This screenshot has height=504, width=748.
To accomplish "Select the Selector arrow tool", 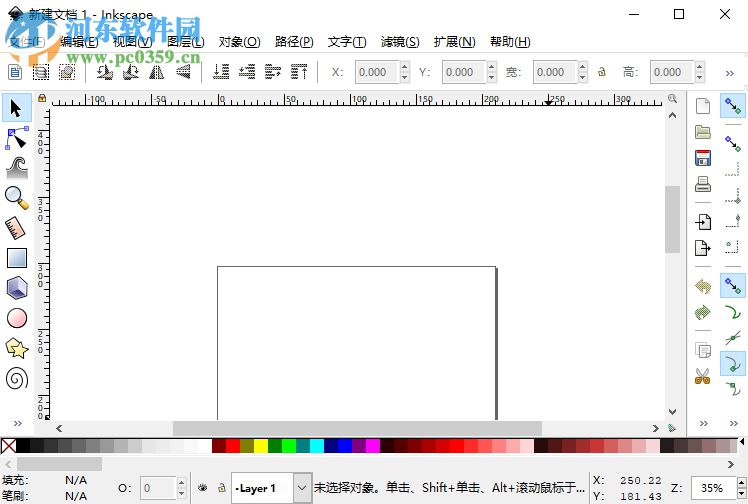I will click(16, 108).
